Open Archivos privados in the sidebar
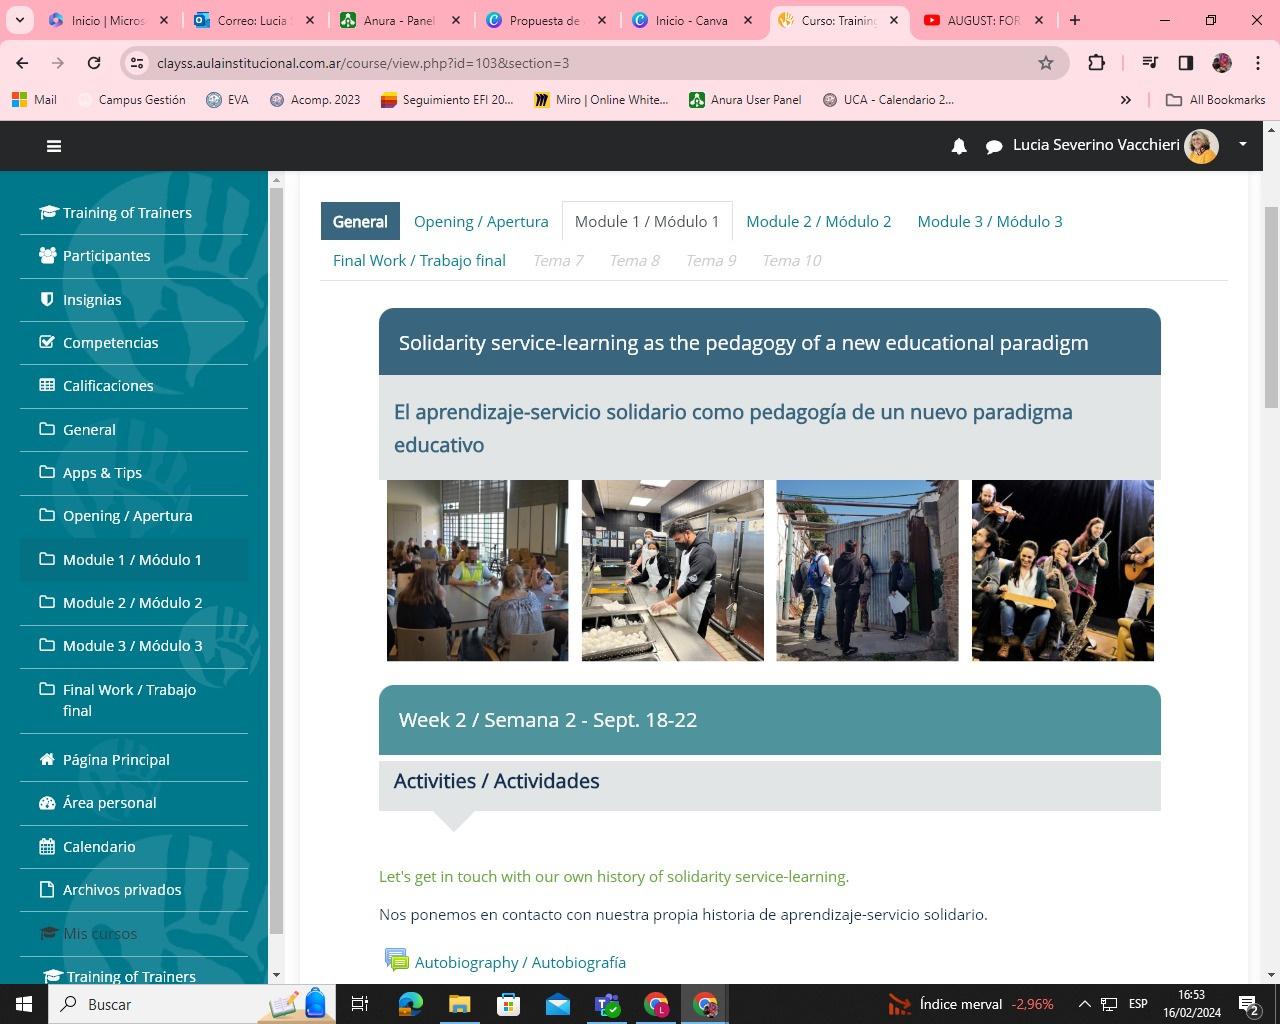 [x=122, y=889]
